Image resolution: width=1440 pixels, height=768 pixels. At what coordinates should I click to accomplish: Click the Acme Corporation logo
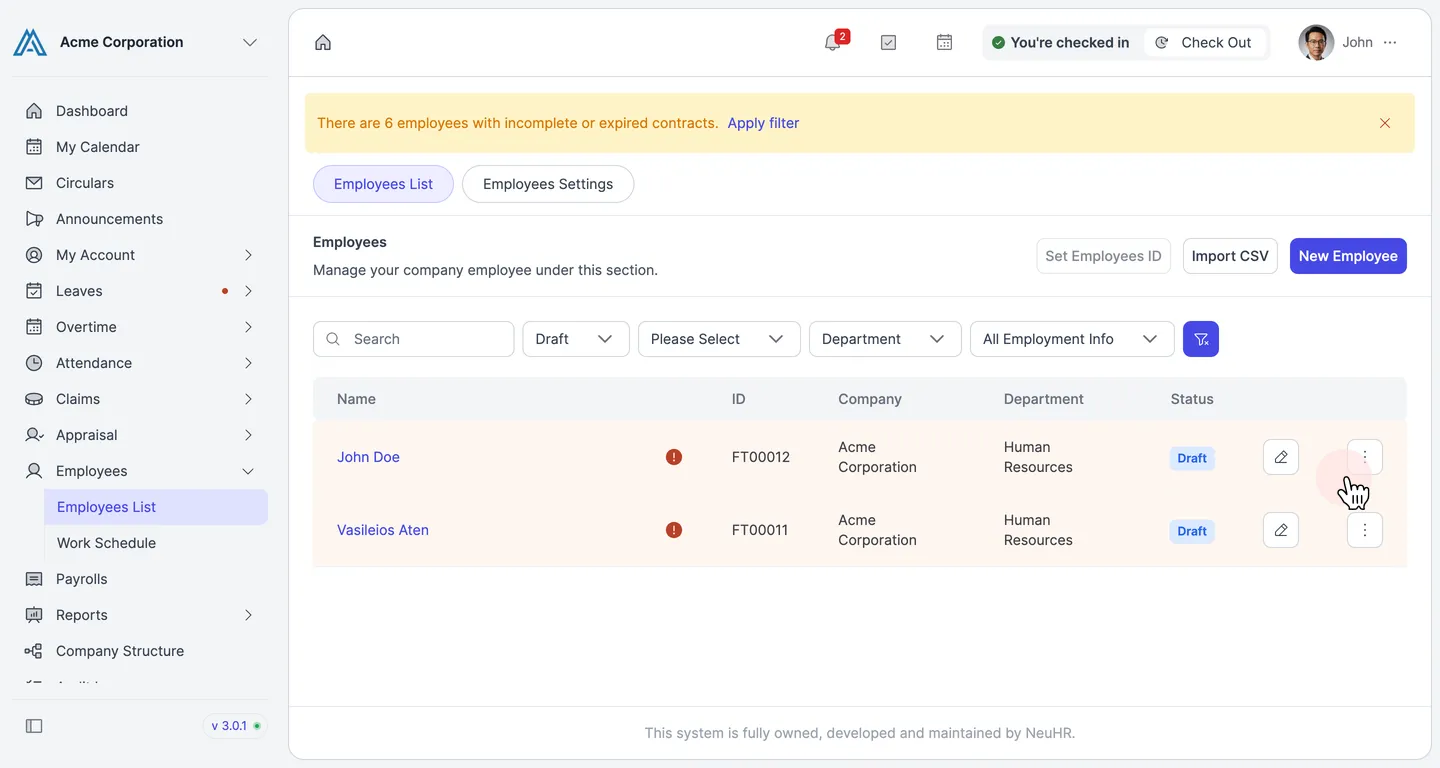coord(30,42)
